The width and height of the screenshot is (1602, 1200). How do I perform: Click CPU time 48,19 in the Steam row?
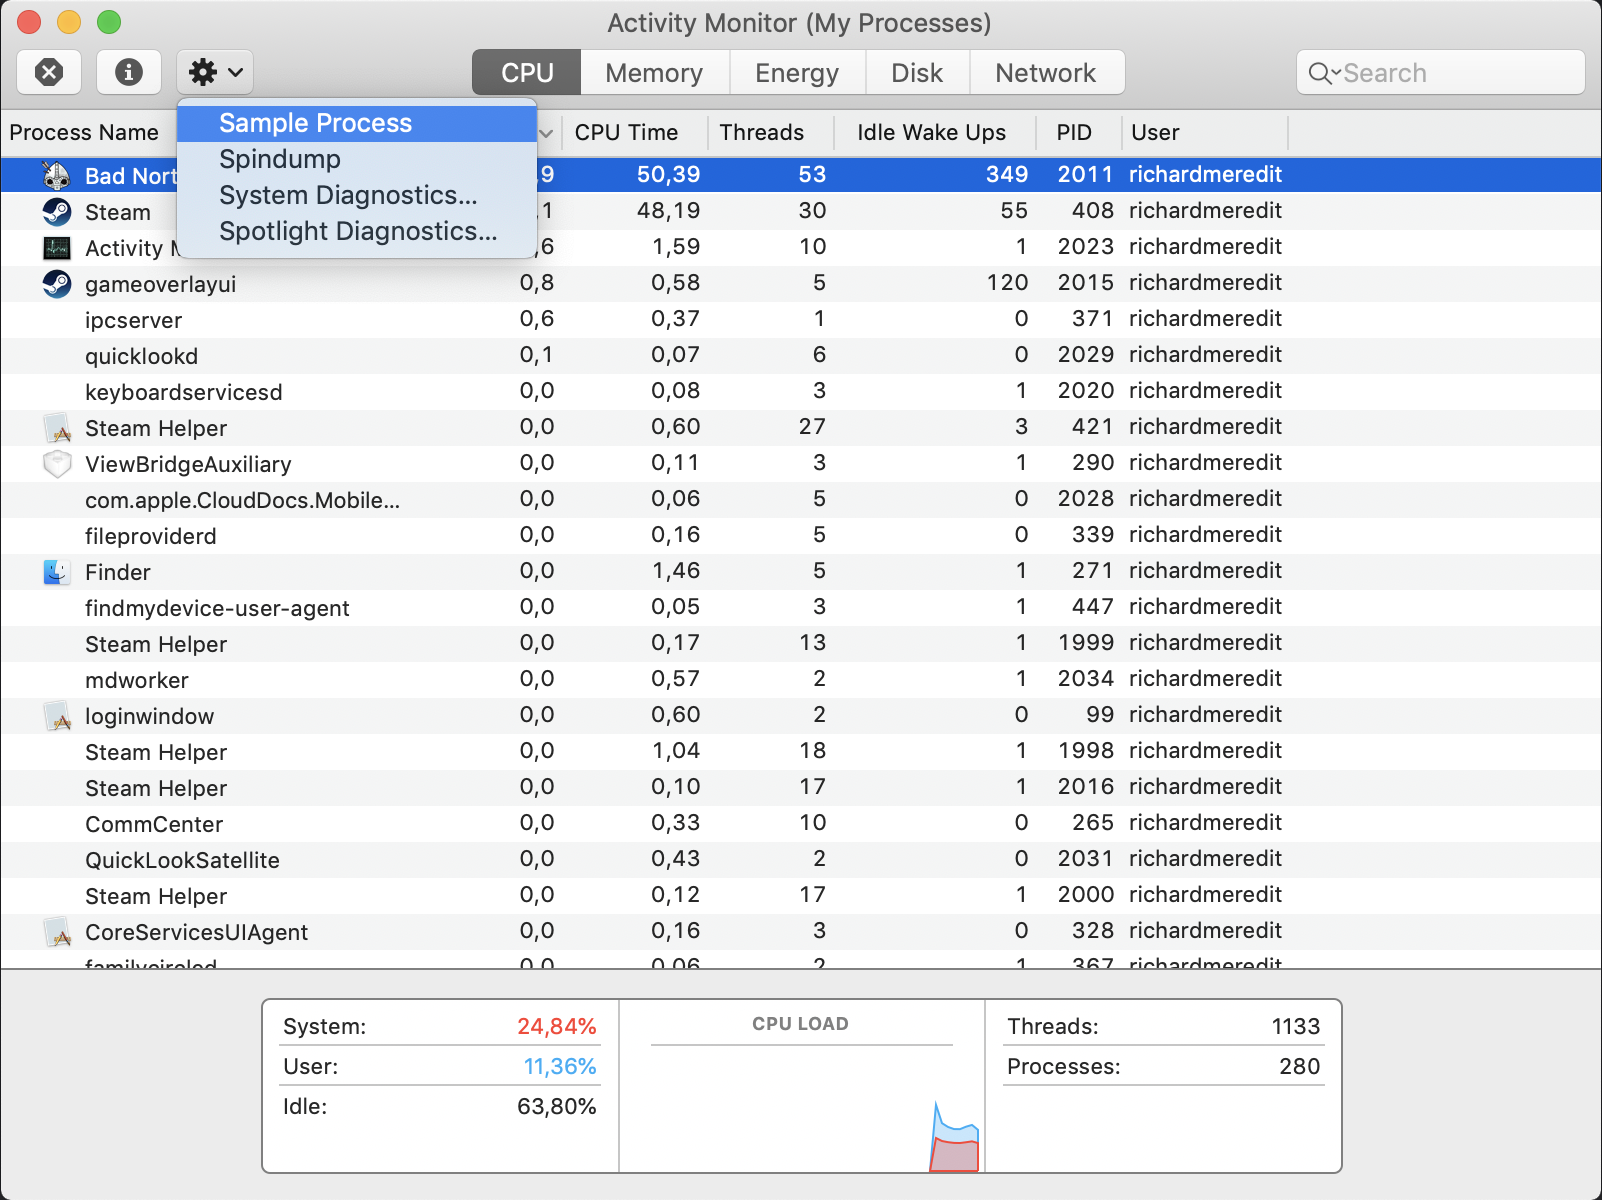pos(669,211)
